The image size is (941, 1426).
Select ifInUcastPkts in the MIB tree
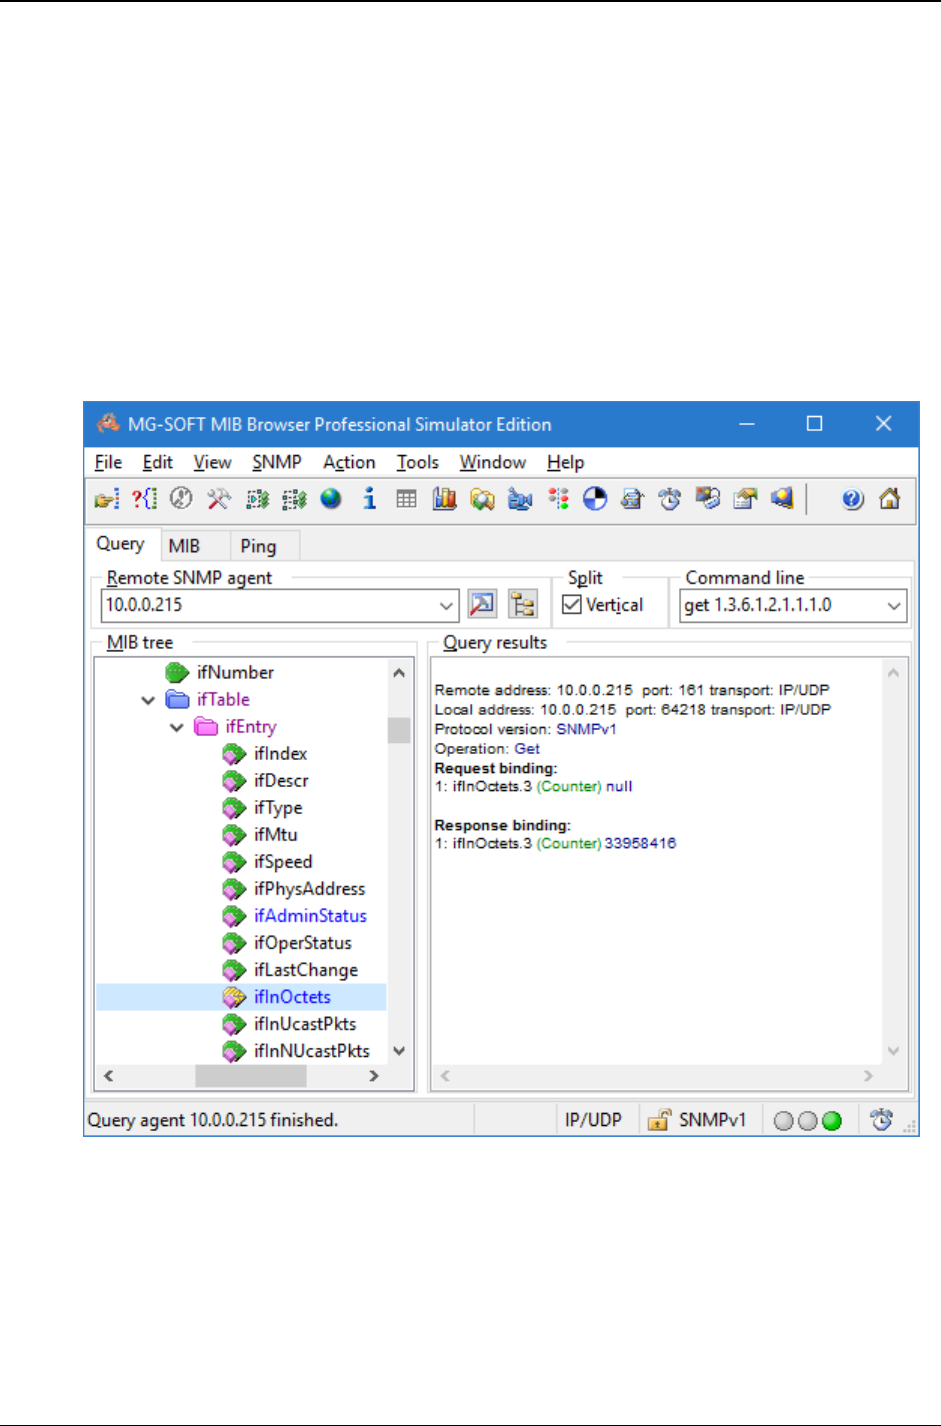coord(305,1023)
